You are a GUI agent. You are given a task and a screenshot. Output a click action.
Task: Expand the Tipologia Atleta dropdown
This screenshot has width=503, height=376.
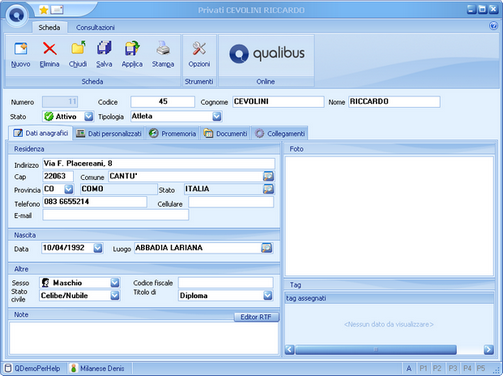click(217, 116)
